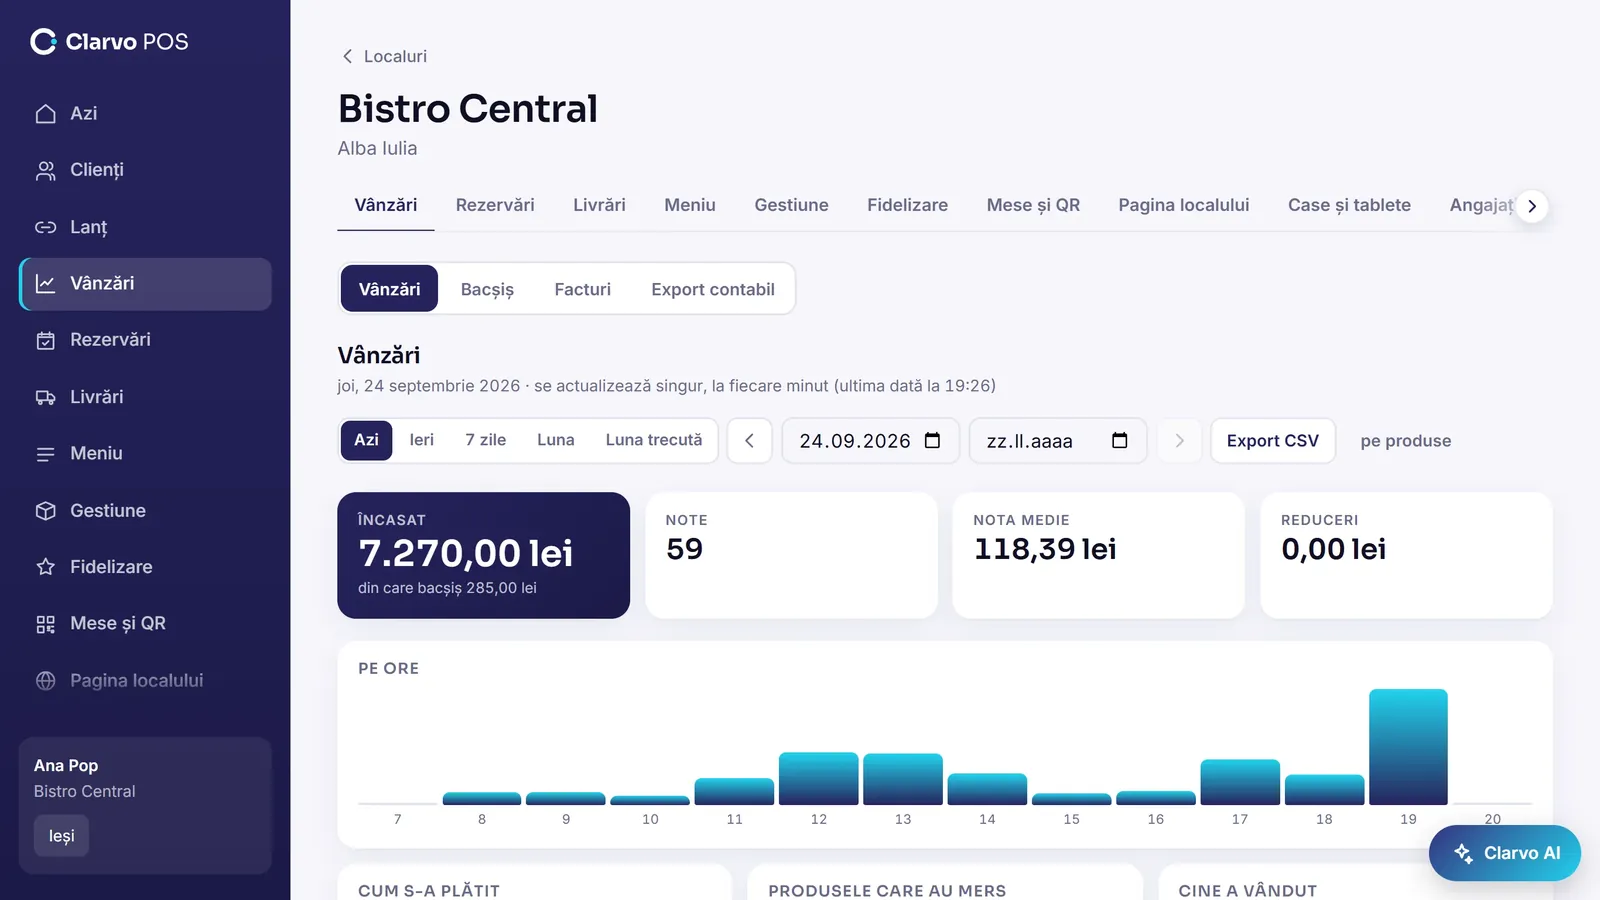Switch view to pe produse
Image resolution: width=1600 pixels, height=900 pixels.
click(1405, 441)
